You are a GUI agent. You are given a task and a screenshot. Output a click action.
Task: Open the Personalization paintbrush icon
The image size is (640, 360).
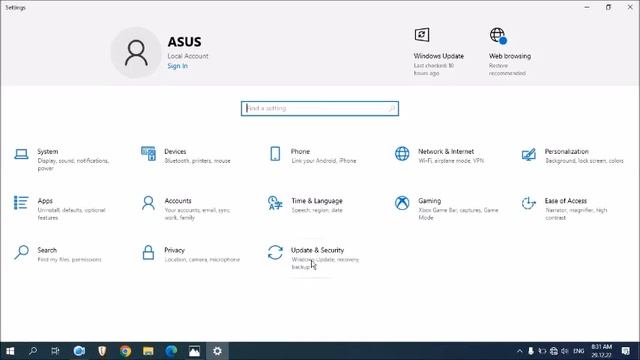coord(529,154)
